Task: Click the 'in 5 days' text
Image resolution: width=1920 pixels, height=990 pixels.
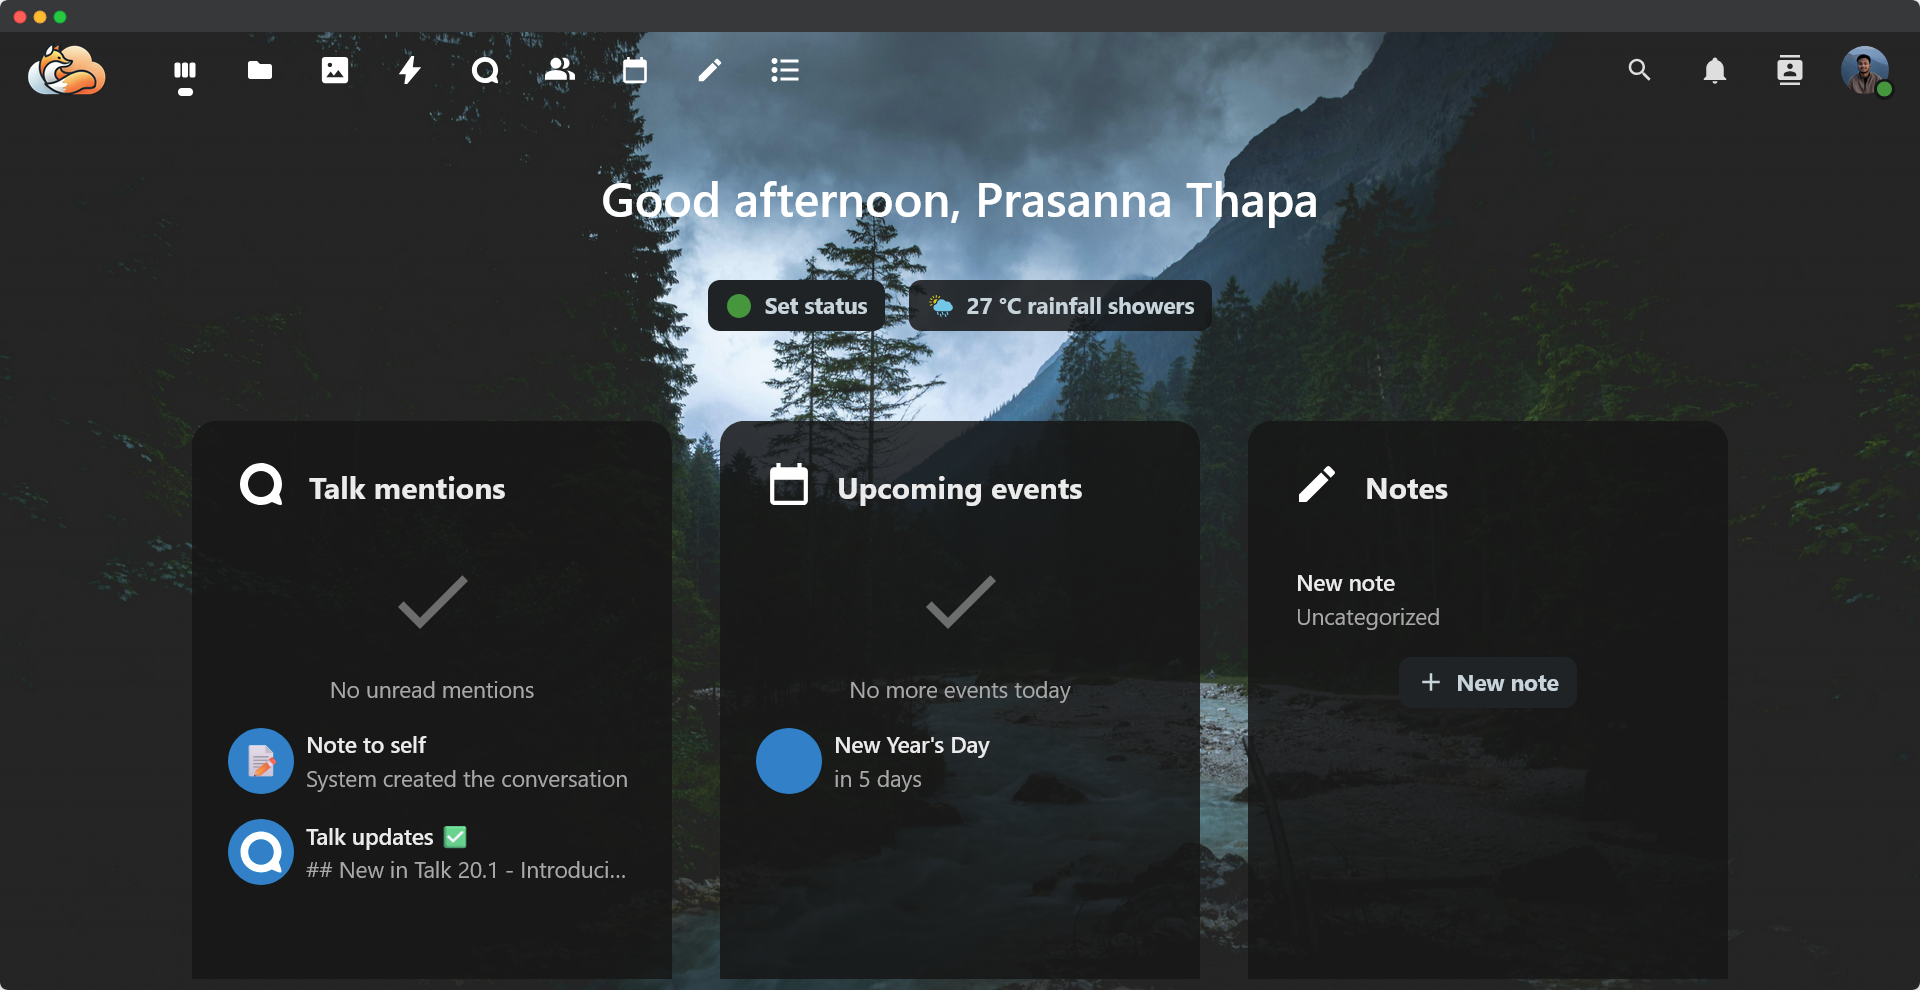Action: click(x=878, y=779)
